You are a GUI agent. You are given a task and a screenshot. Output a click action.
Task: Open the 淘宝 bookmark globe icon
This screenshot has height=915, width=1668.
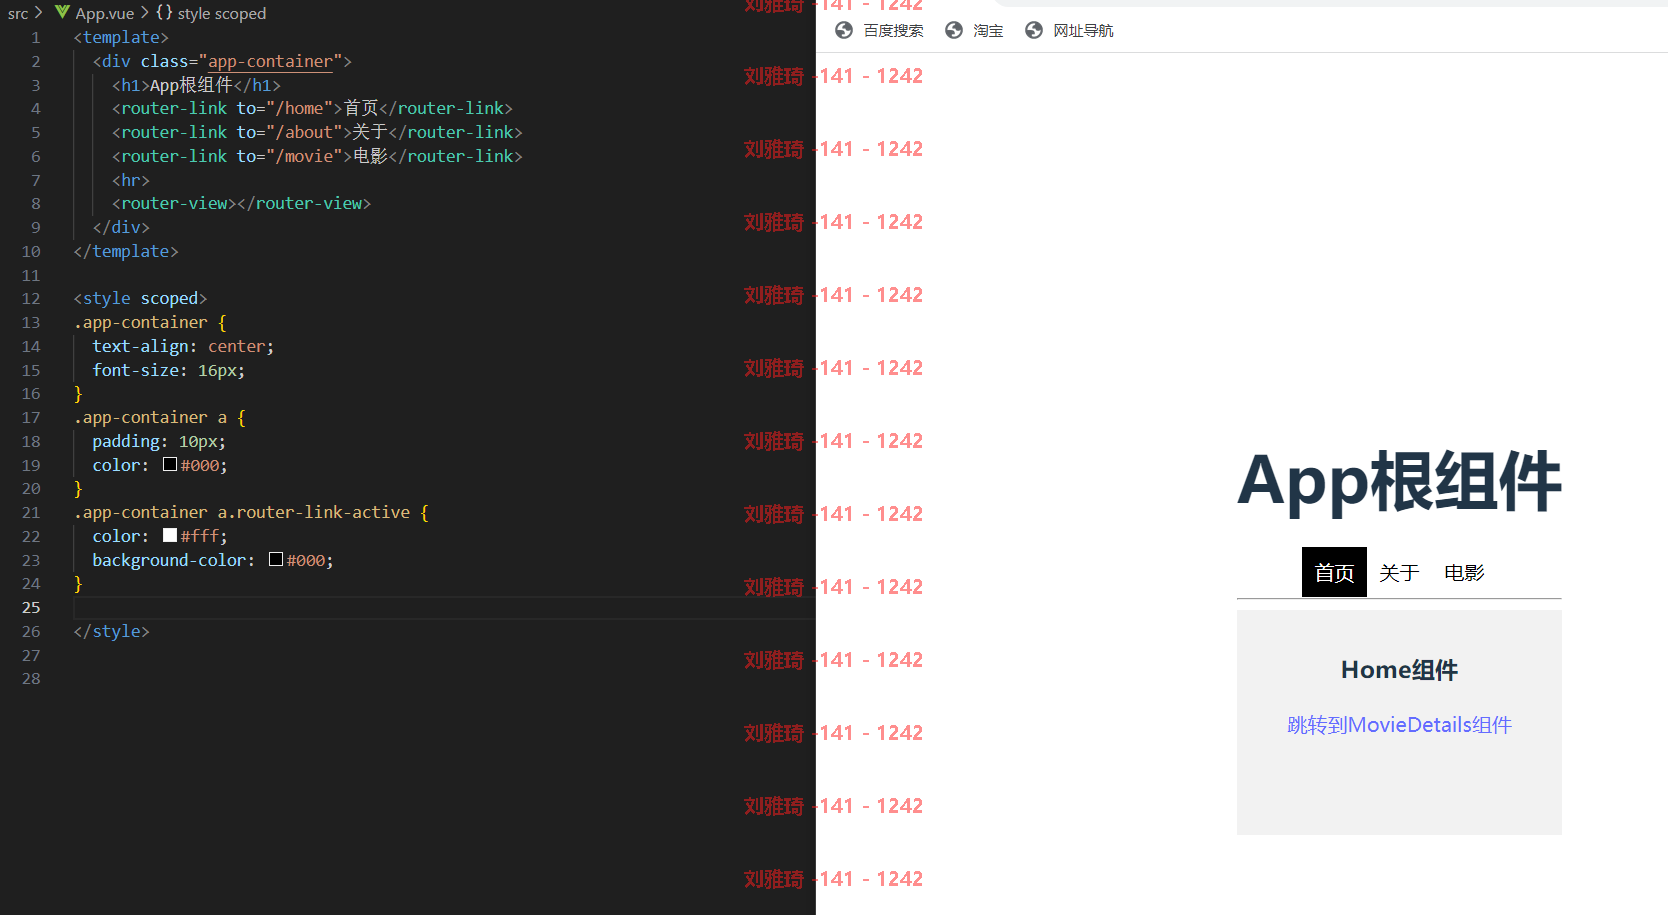point(954,30)
